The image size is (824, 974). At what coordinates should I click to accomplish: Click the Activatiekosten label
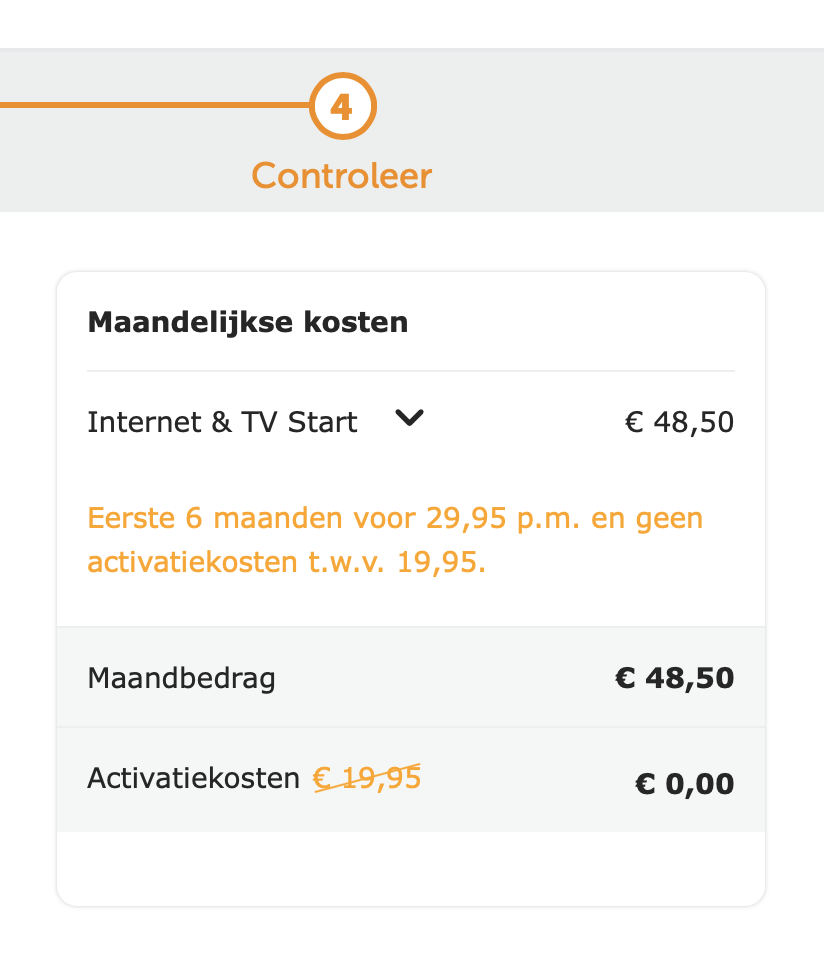pos(193,778)
